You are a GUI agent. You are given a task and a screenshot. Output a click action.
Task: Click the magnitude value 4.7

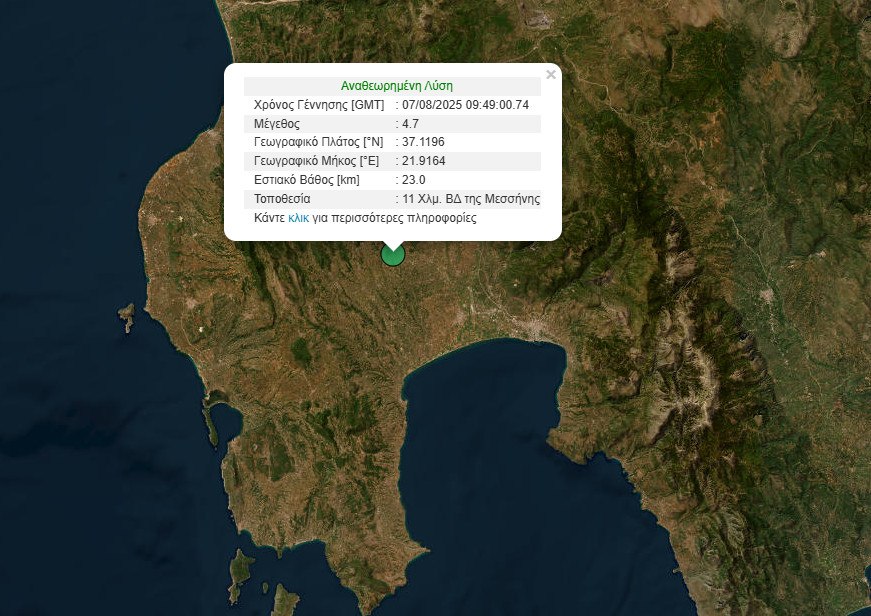tap(410, 124)
